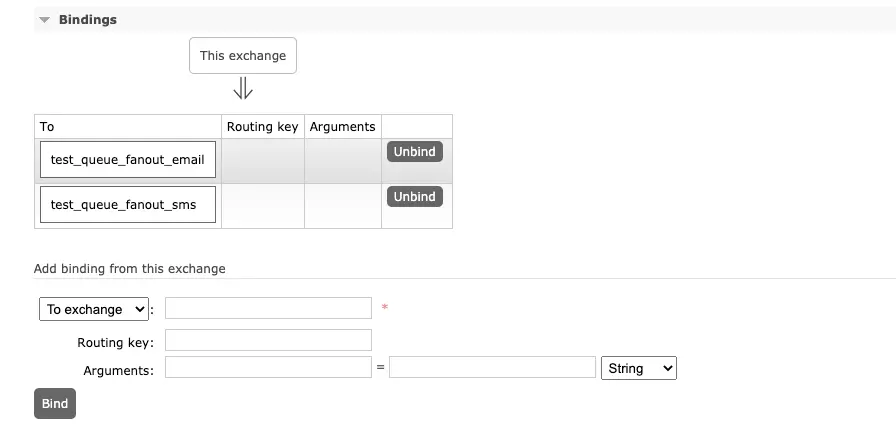Viewport: 896px width, 429px height.
Task: Click the To column header
Action: [47, 127]
